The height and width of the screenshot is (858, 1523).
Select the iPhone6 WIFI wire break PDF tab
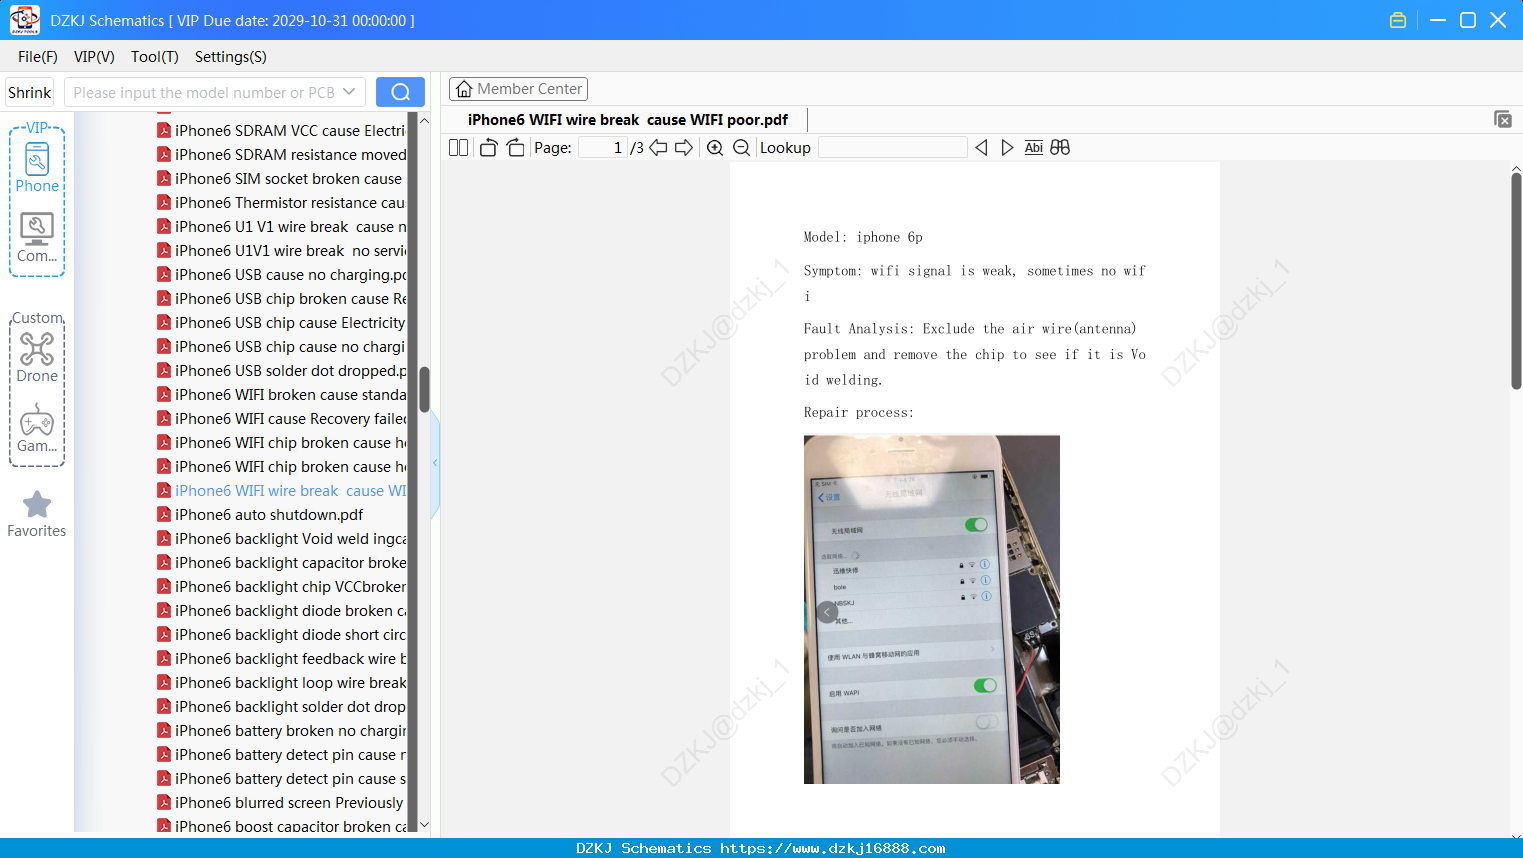[627, 120]
